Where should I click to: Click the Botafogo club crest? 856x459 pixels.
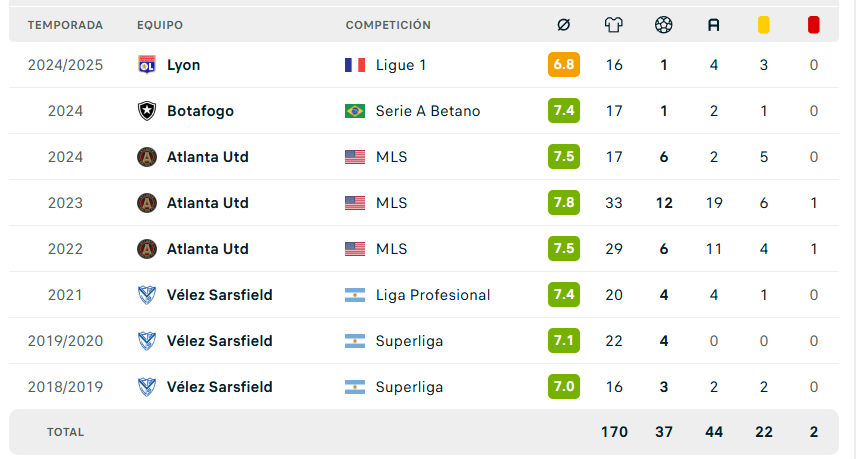(147, 111)
